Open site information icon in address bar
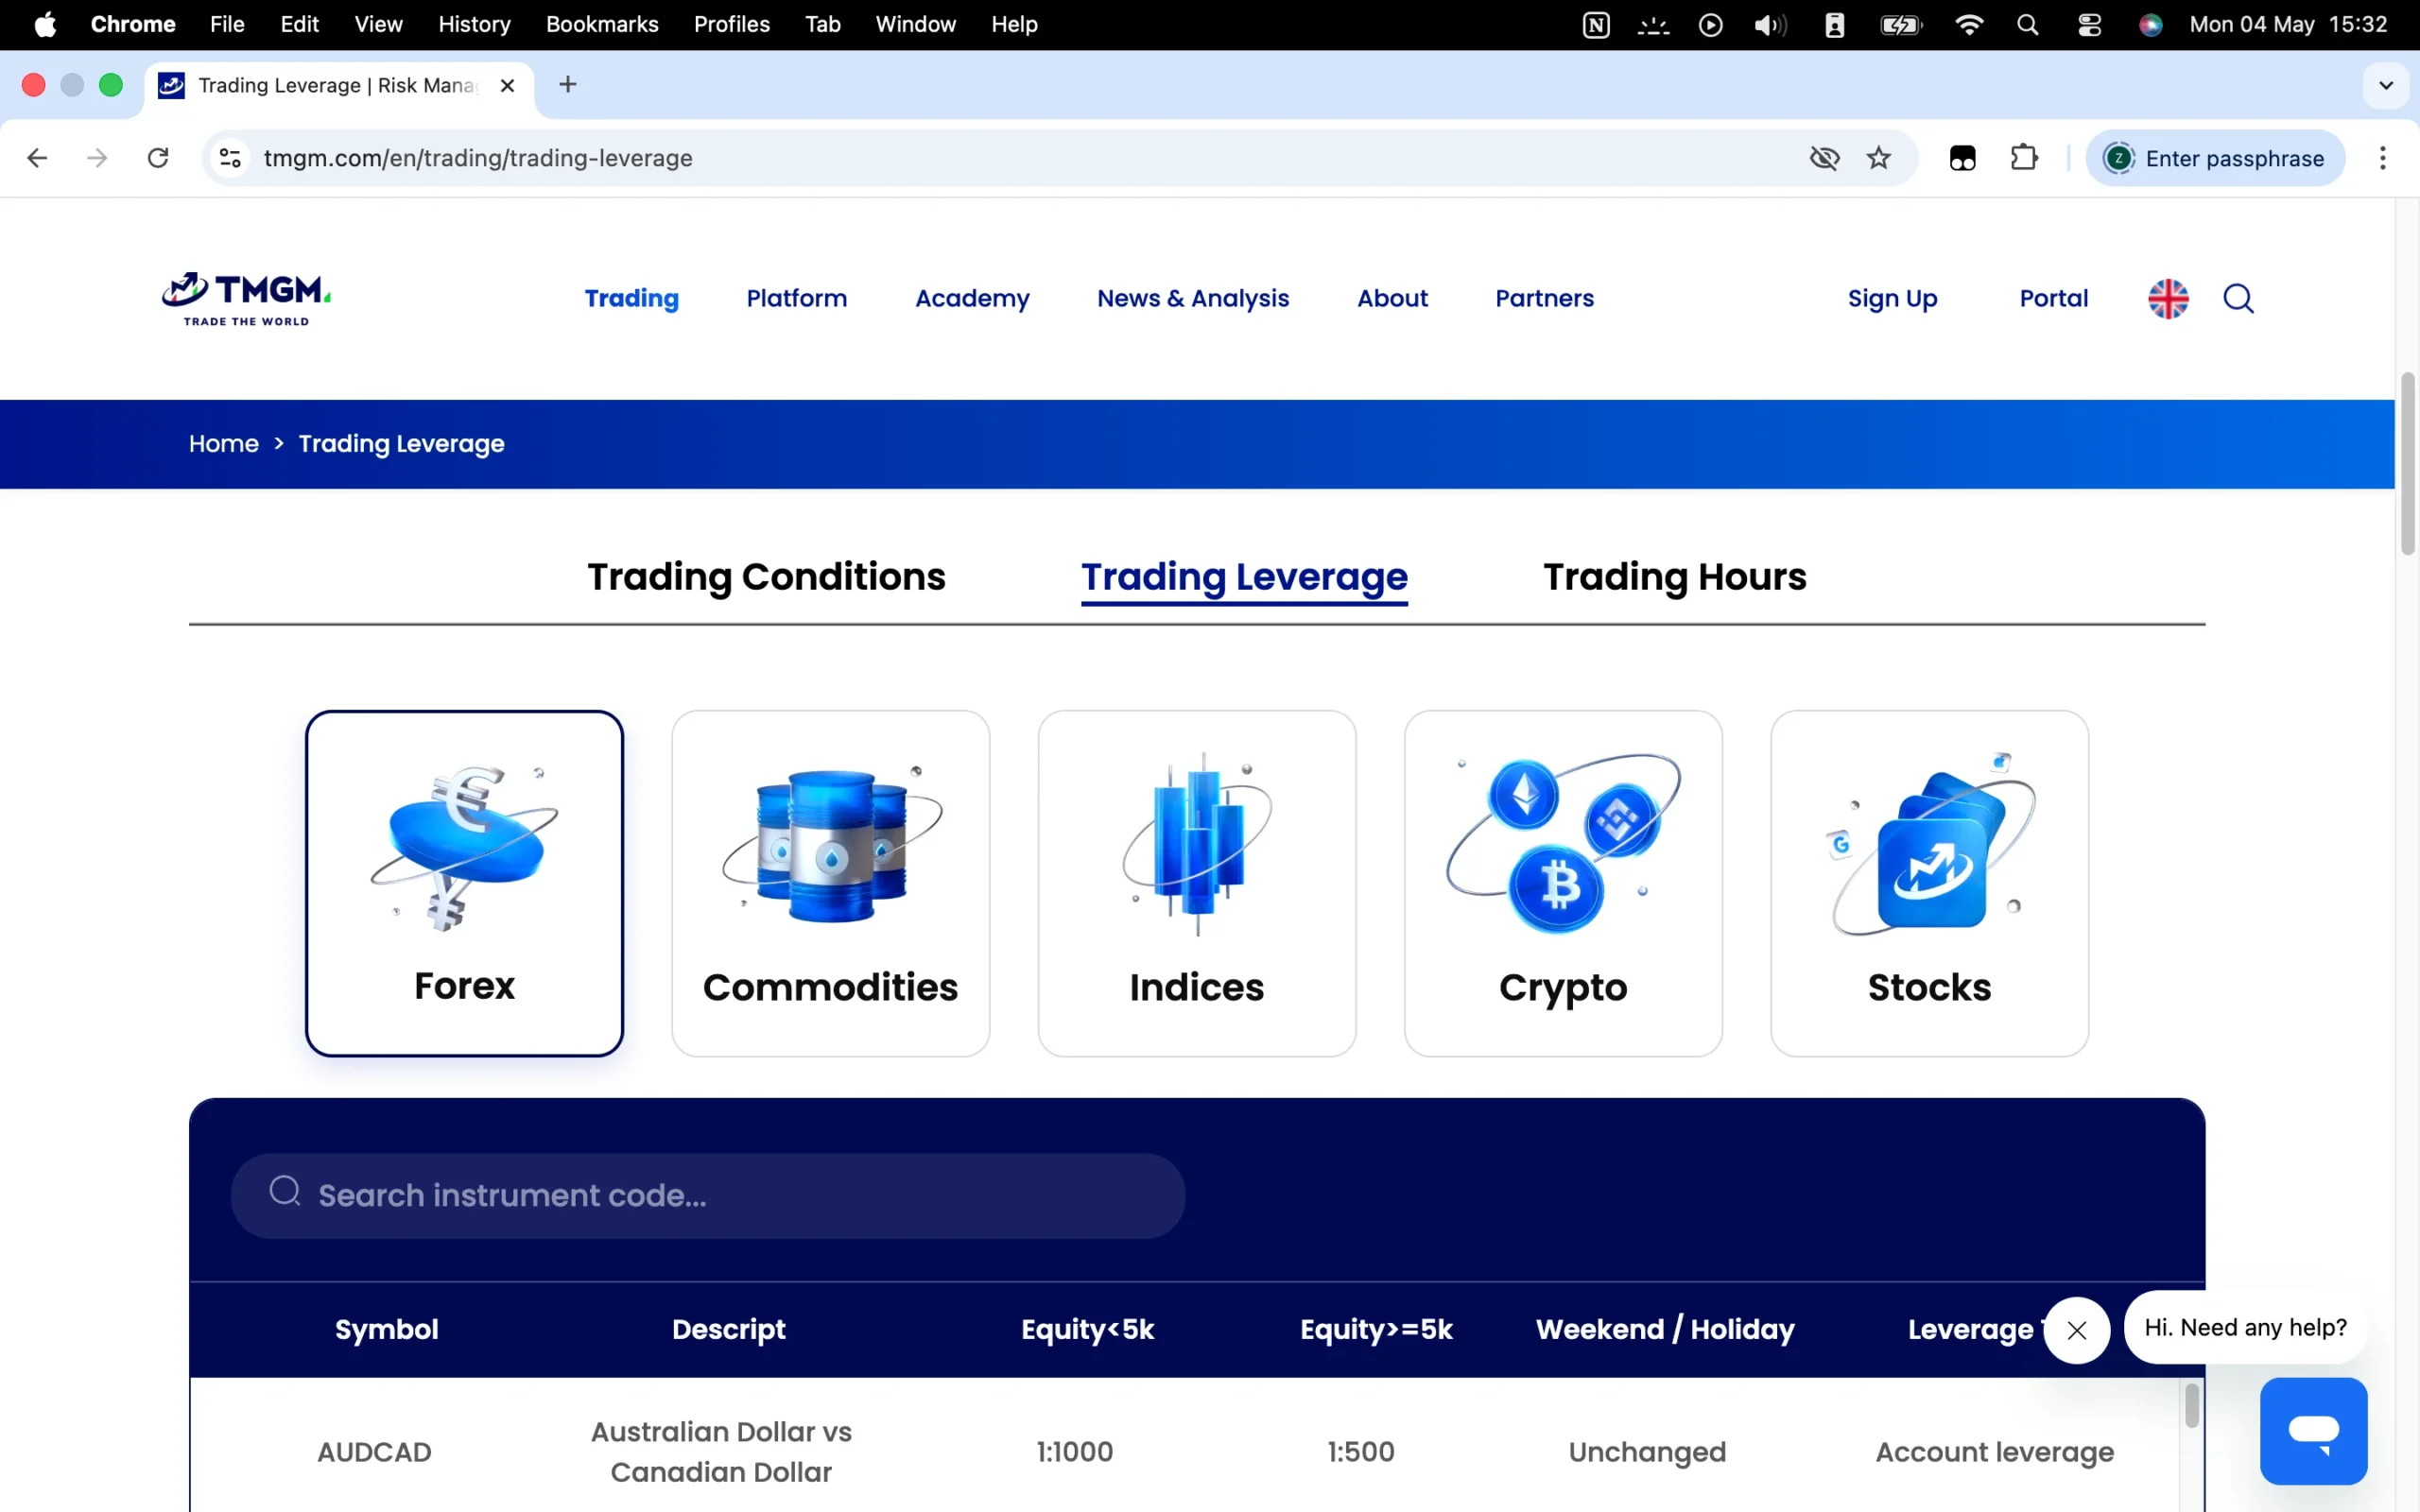This screenshot has height=1512, width=2420. pos(230,158)
